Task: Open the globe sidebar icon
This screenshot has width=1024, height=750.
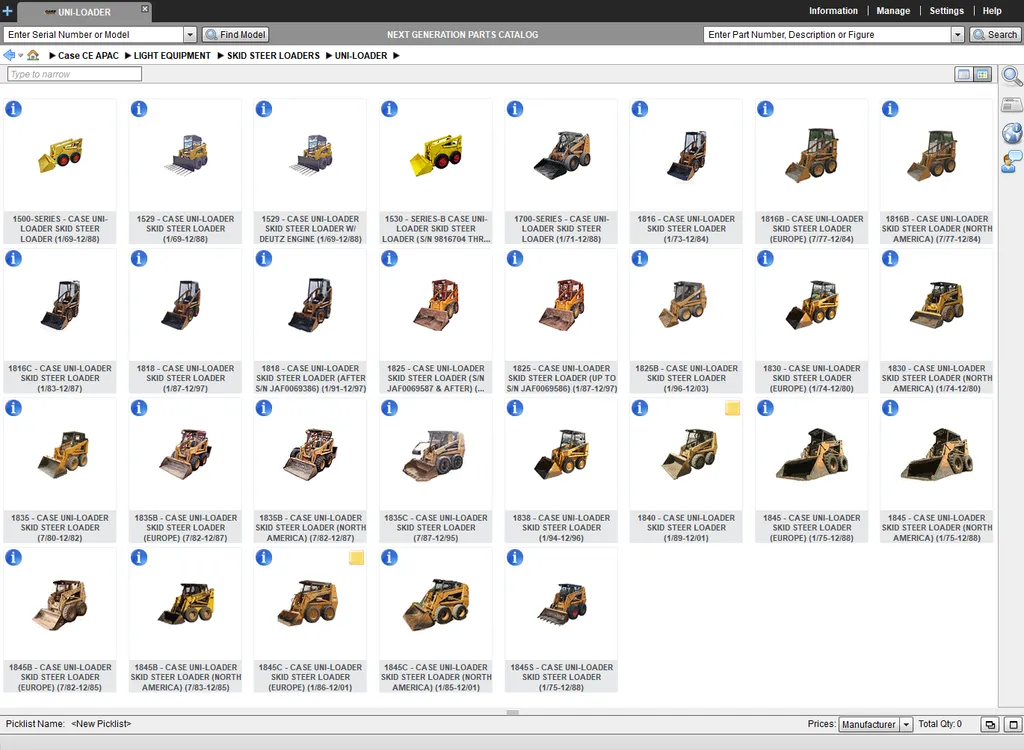Action: coord(1012,133)
